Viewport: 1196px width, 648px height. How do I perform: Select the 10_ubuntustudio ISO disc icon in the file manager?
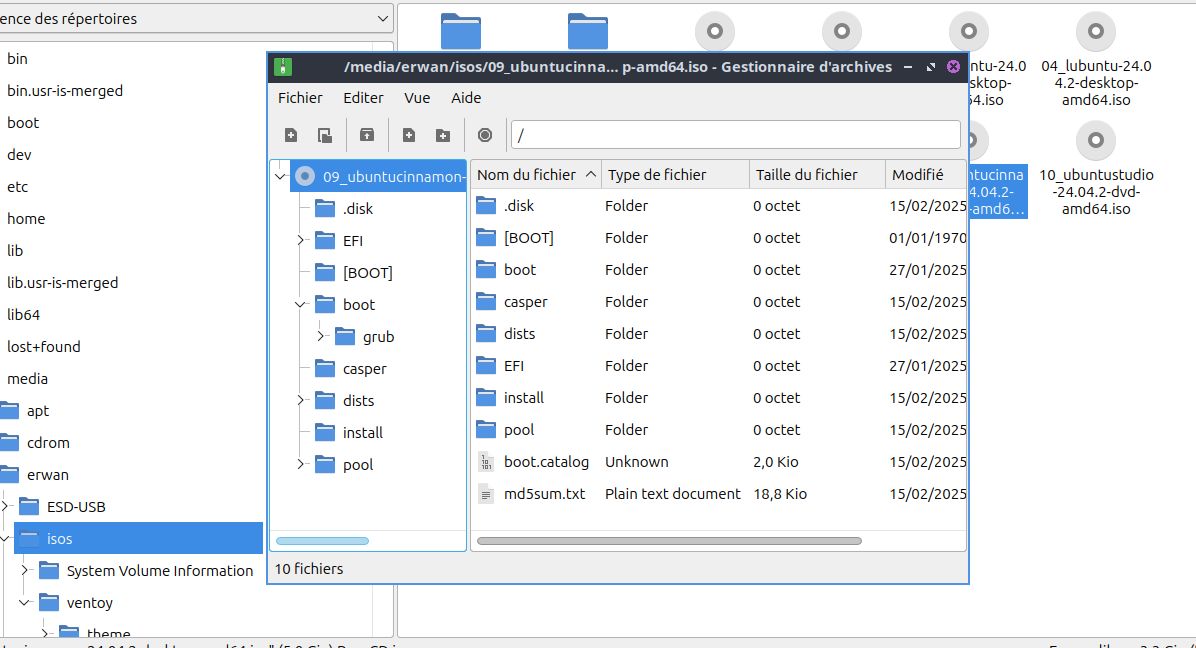tap(1095, 140)
